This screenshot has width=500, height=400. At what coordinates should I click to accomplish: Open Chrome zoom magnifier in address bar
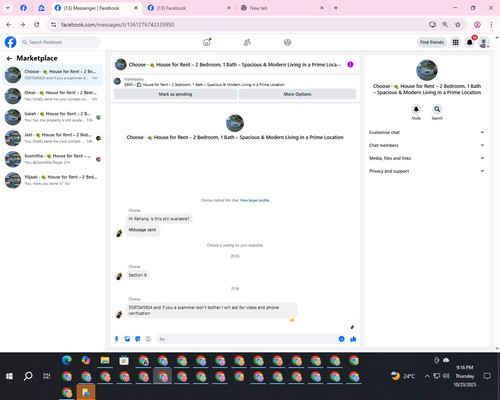445,25
